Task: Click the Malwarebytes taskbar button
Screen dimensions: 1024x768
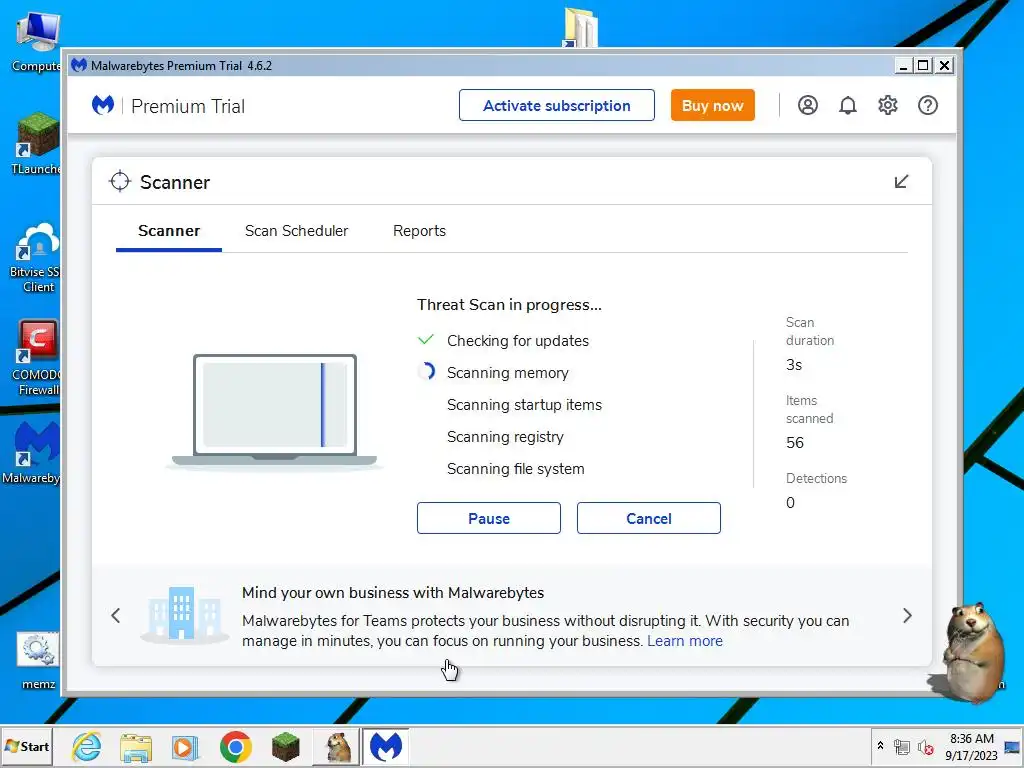Action: (385, 746)
